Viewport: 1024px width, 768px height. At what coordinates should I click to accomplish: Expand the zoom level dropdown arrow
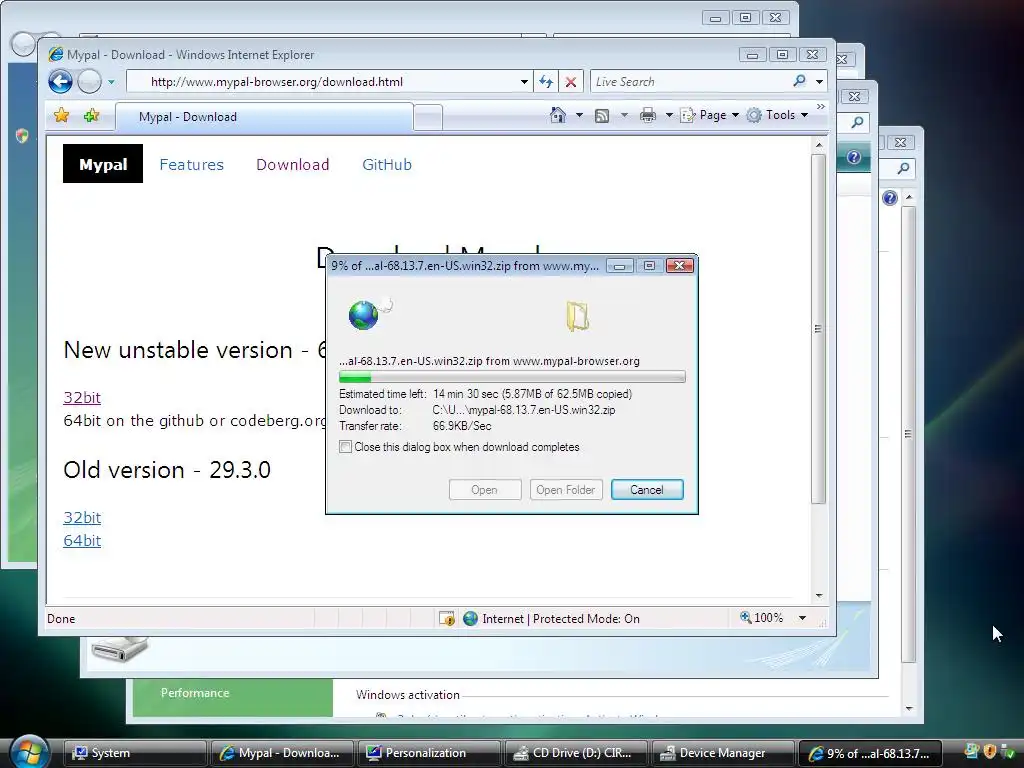point(803,618)
